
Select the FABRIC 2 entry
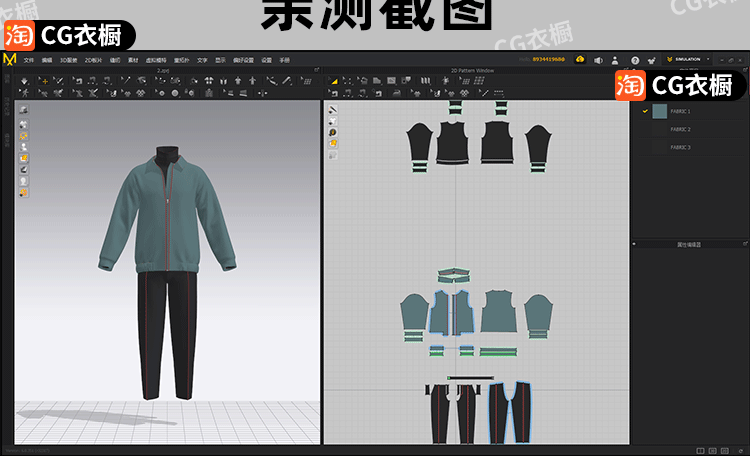[x=681, y=129]
